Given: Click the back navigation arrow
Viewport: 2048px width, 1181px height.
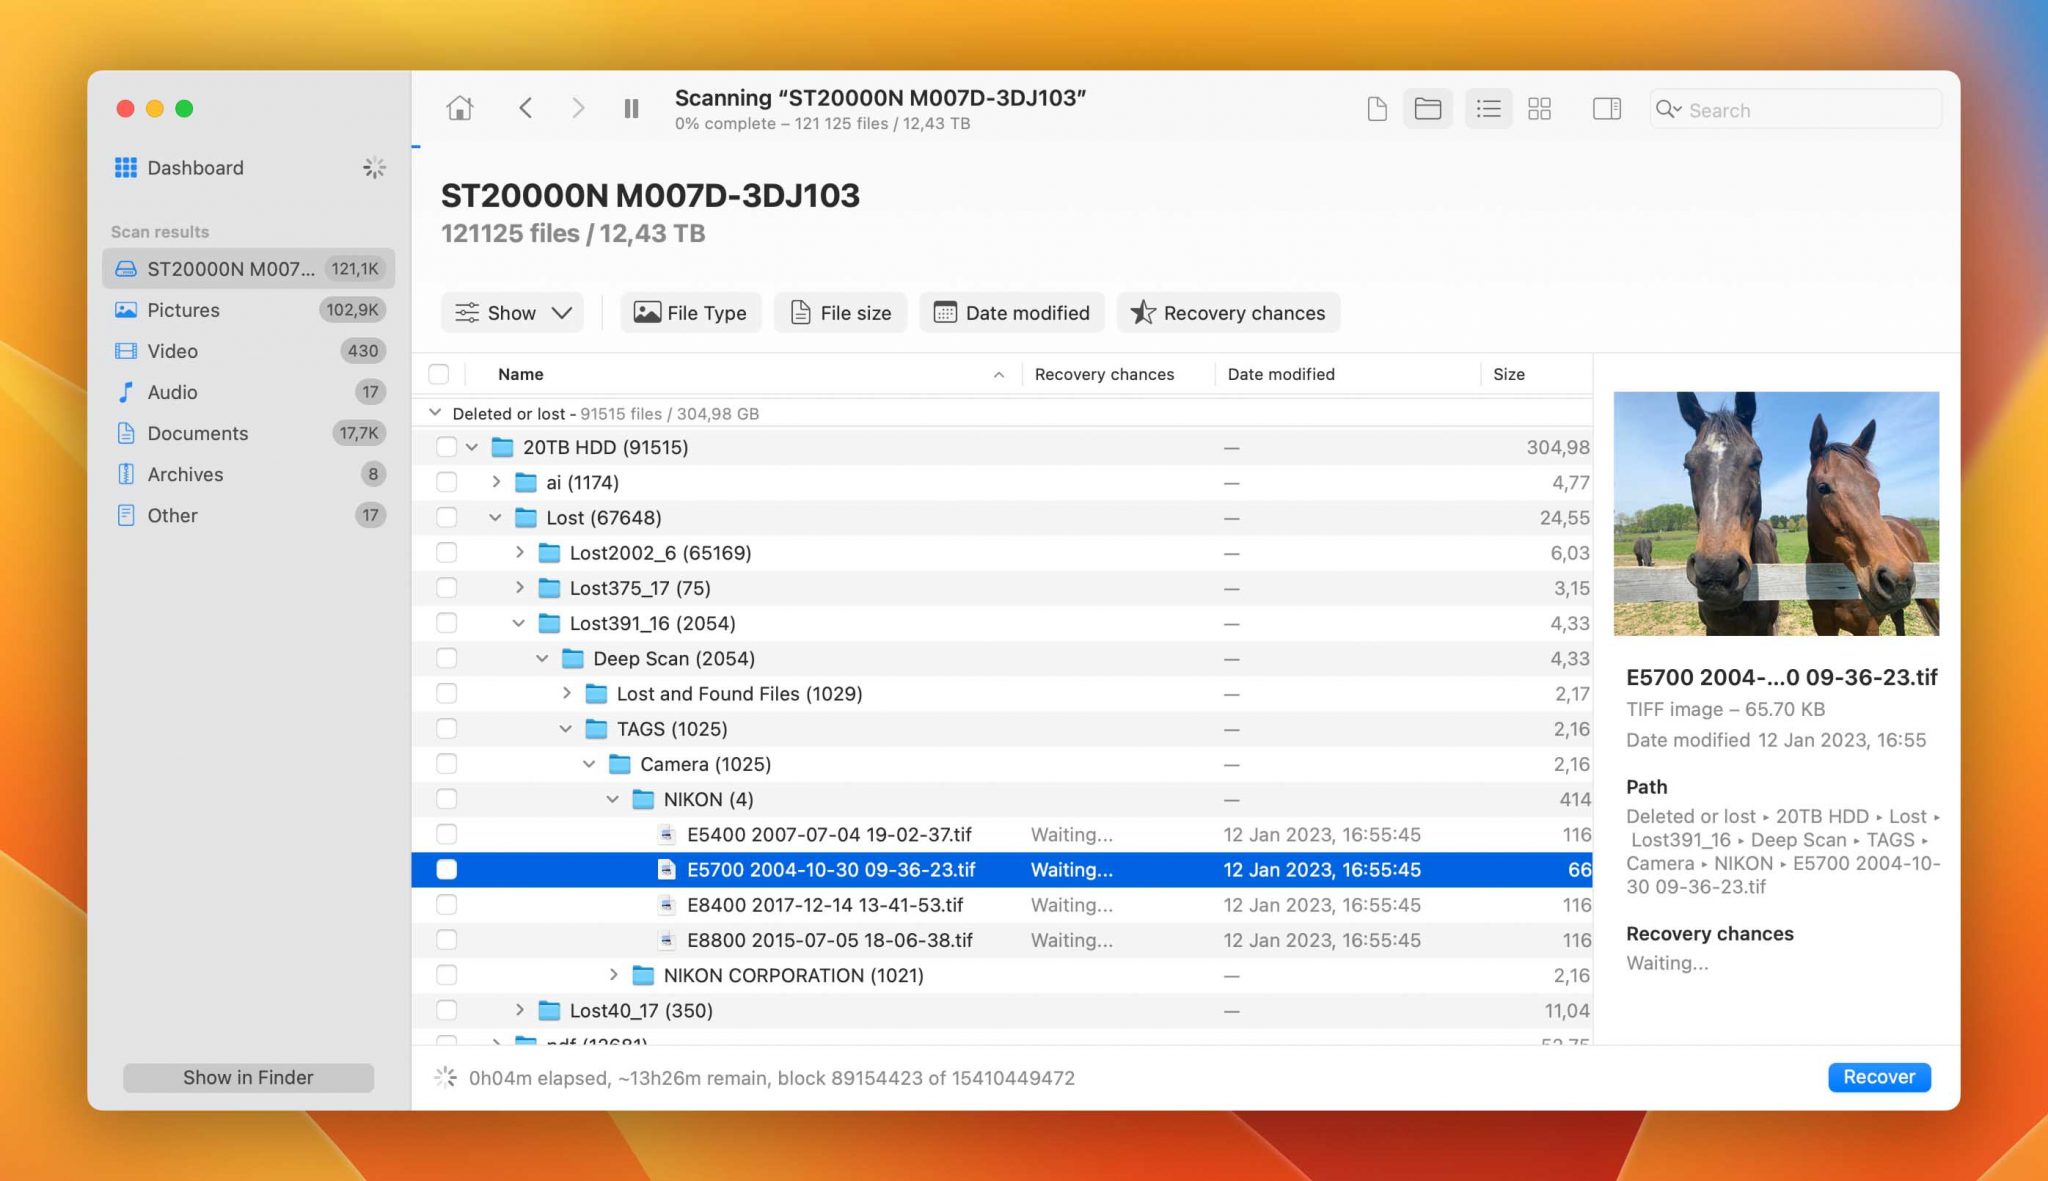Looking at the screenshot, I should click(x=525, y=108).
